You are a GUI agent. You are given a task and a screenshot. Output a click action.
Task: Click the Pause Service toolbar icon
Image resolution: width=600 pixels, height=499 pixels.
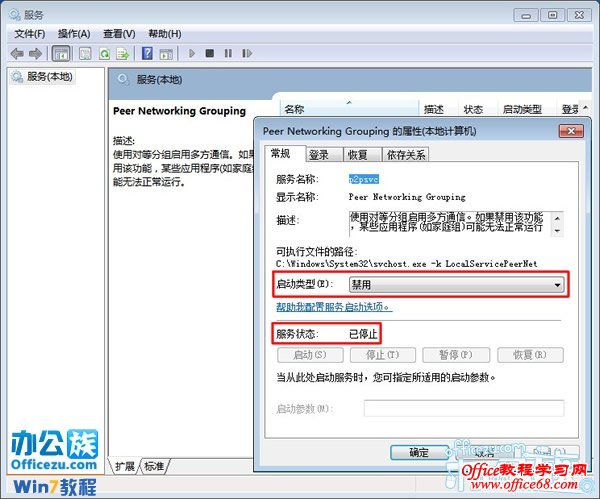[x=228, y=53]
